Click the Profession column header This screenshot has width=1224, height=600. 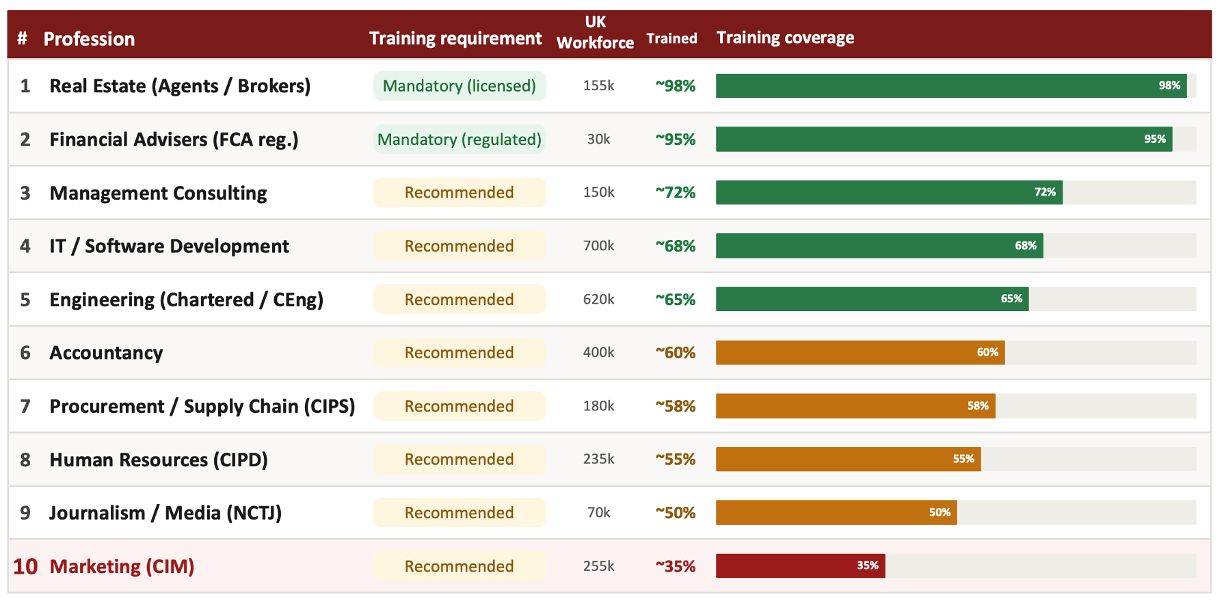click(89, 39)
